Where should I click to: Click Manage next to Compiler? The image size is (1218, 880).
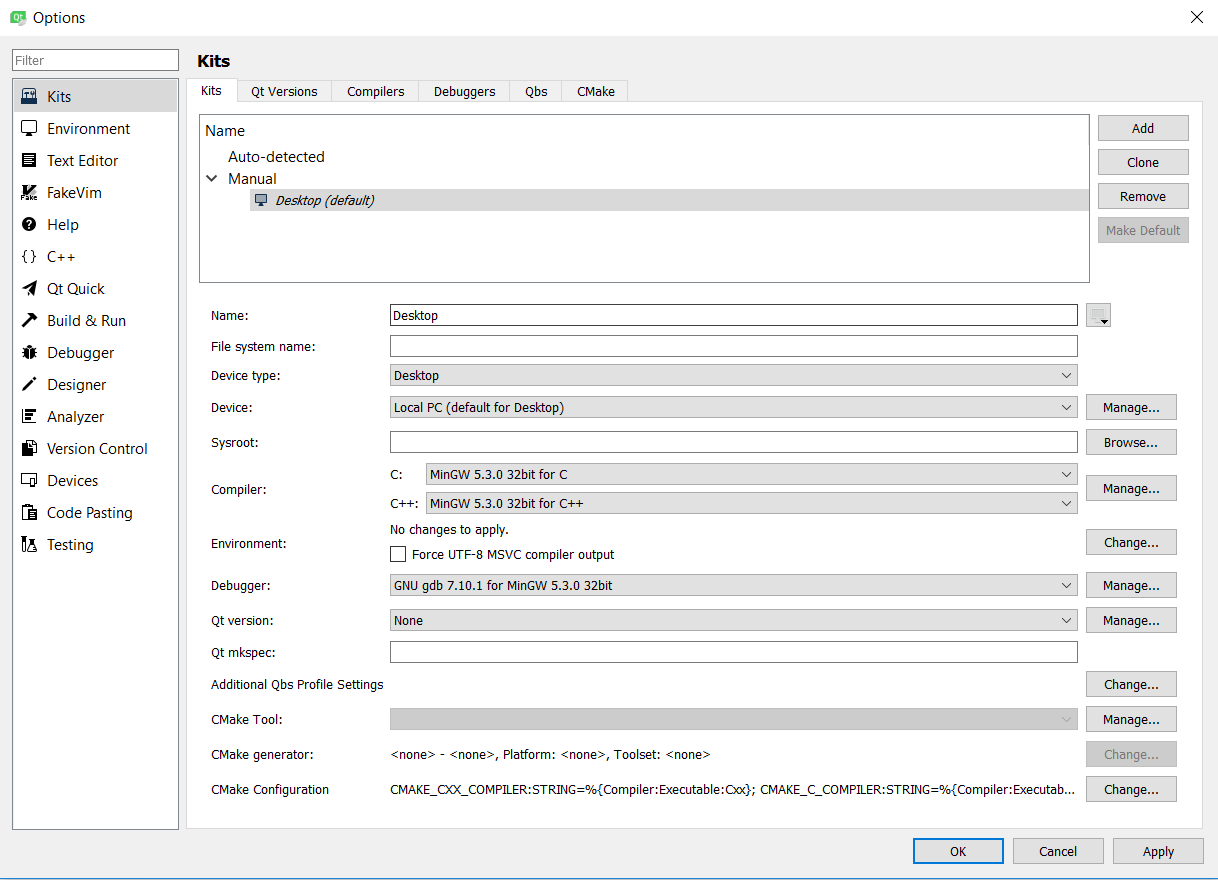pos(1131,488)
